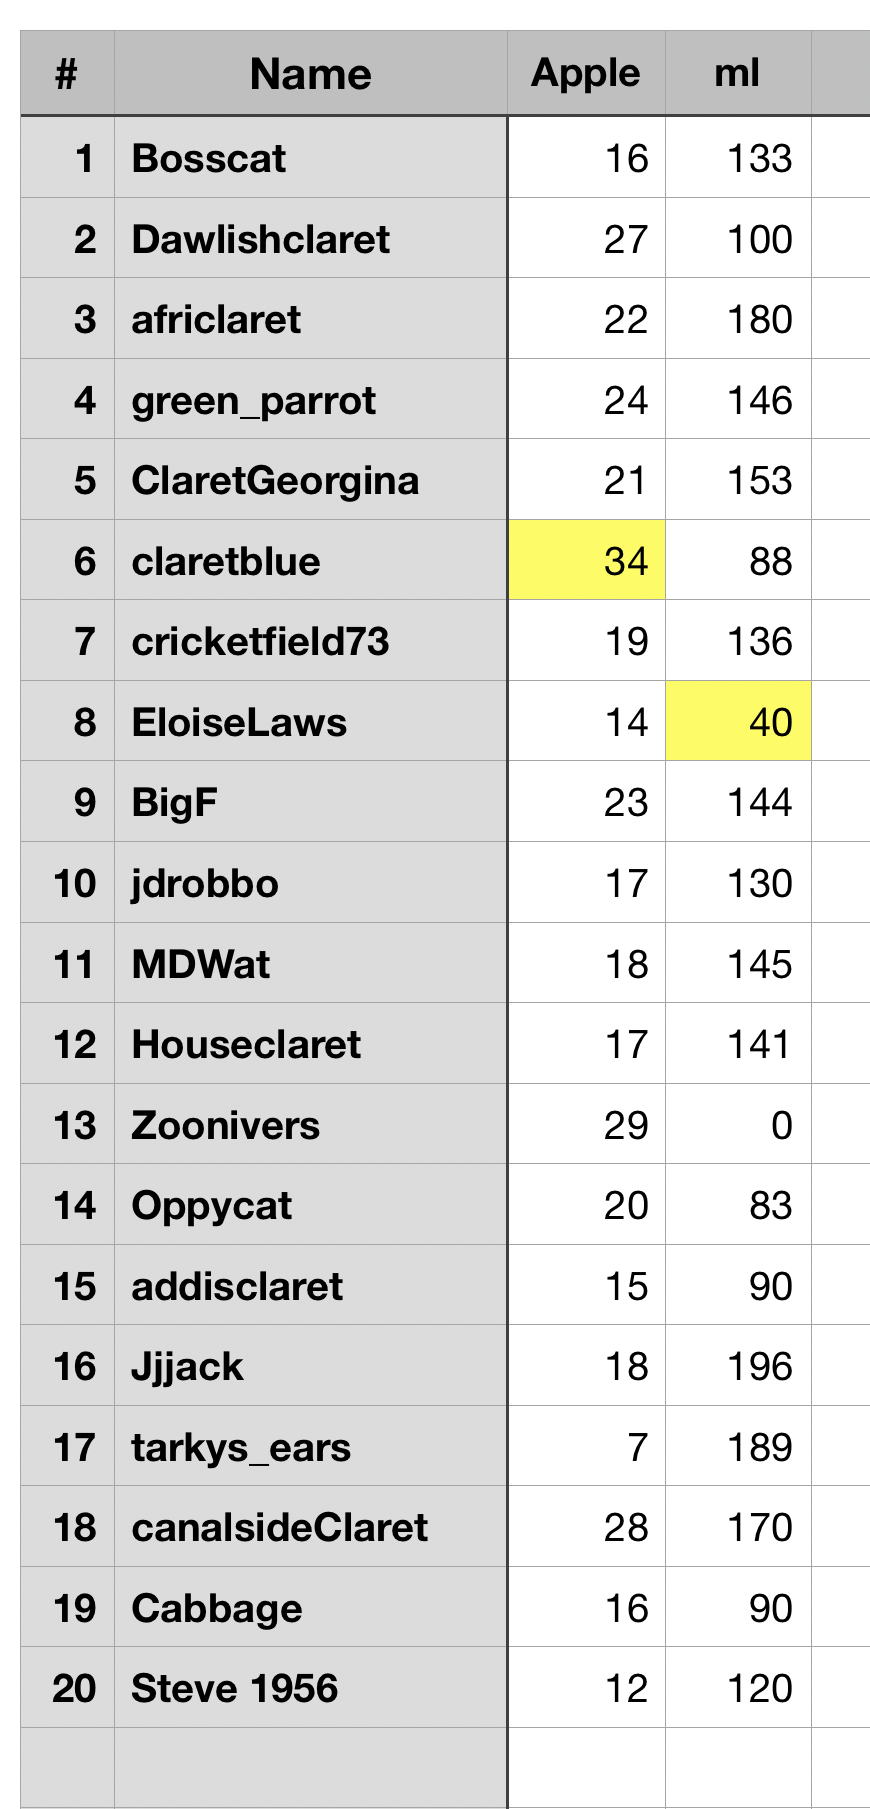Select the Bosscat name cell

point(310,158)
